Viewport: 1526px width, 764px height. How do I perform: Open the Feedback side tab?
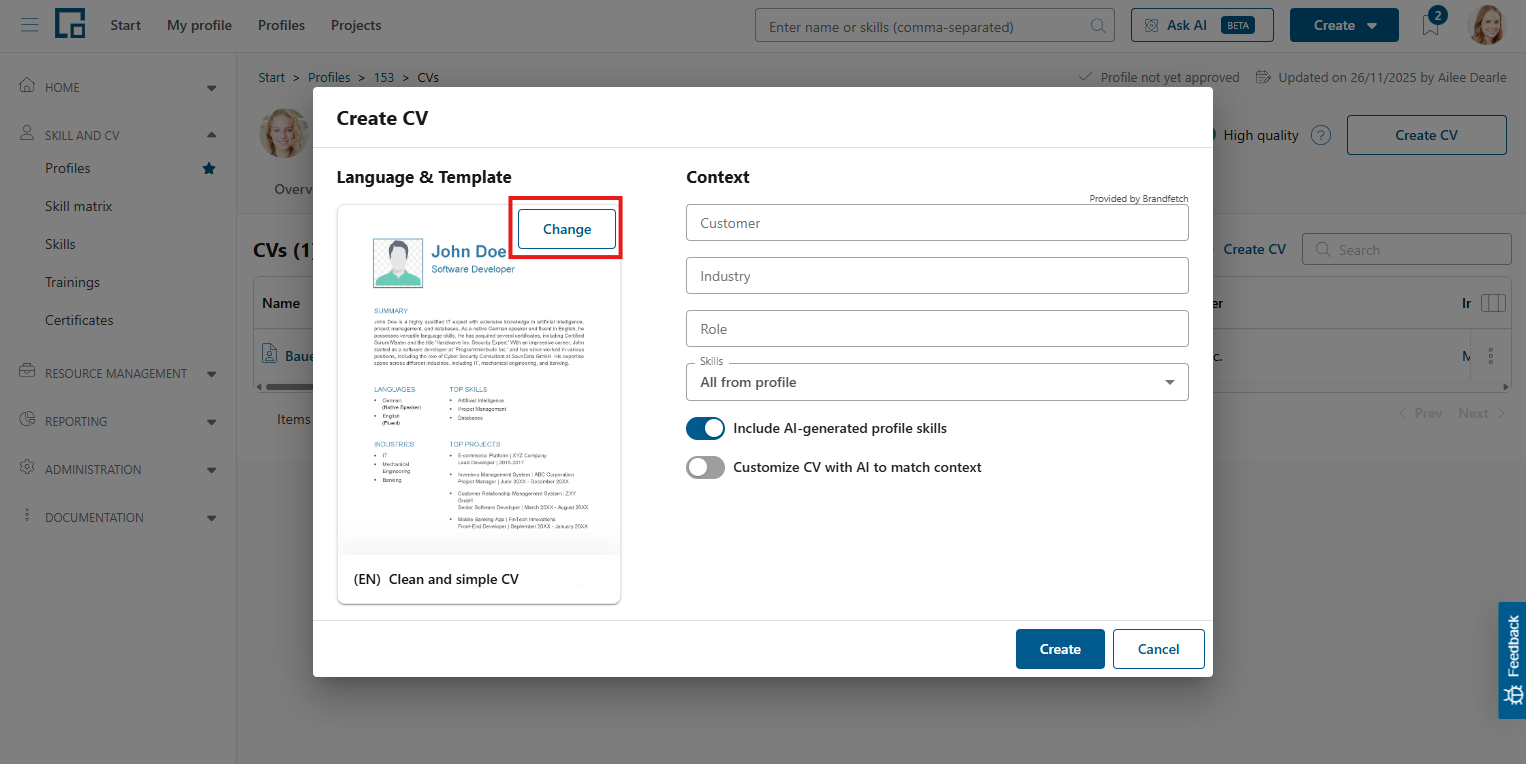[x=1512, y=660]
